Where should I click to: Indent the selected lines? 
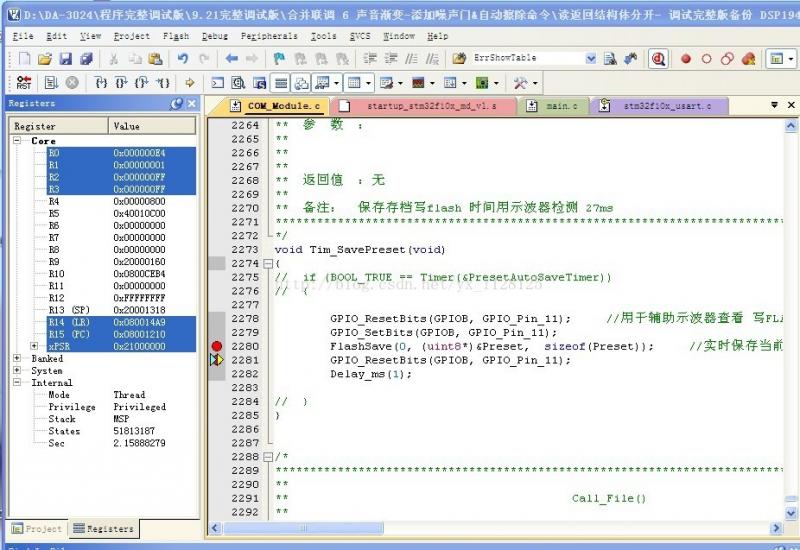point(370,59)
